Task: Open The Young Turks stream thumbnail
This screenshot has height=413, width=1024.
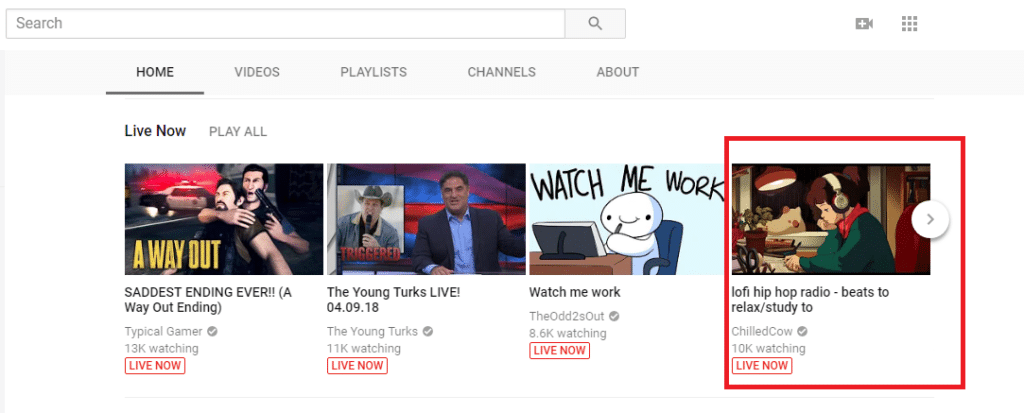Action: click(x=426, y=219)
